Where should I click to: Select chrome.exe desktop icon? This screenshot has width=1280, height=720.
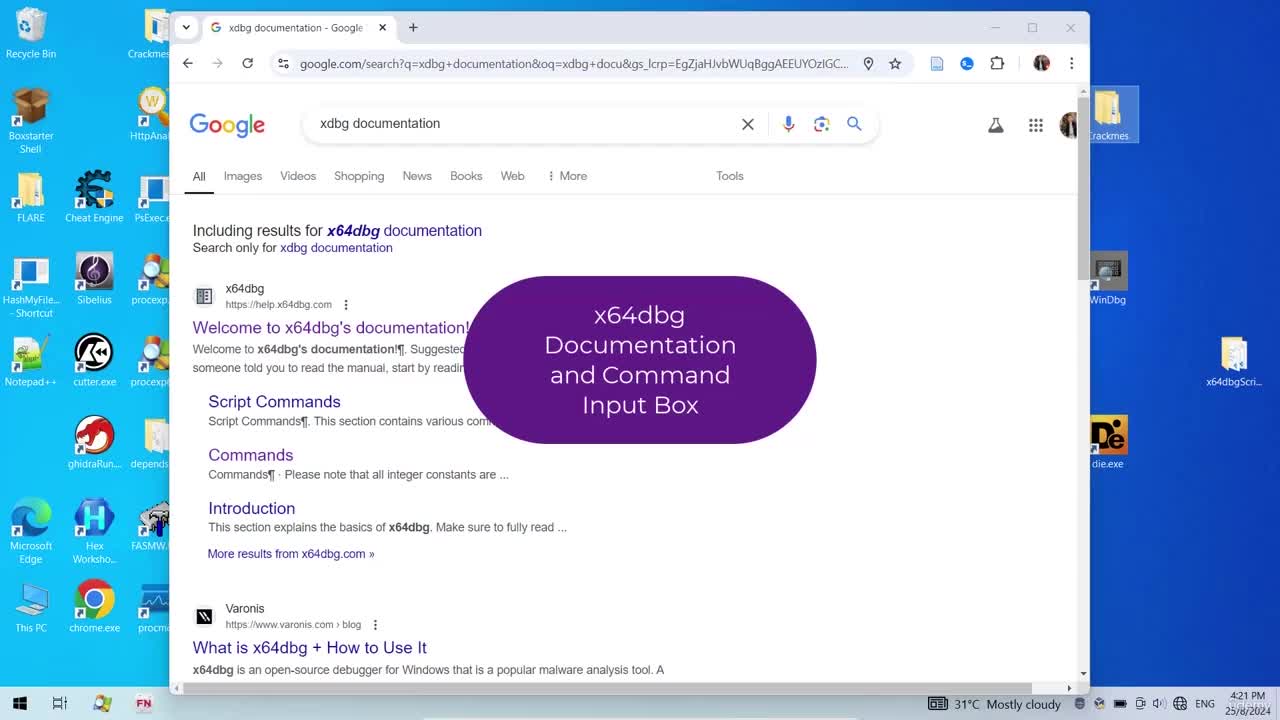point(94,607)
